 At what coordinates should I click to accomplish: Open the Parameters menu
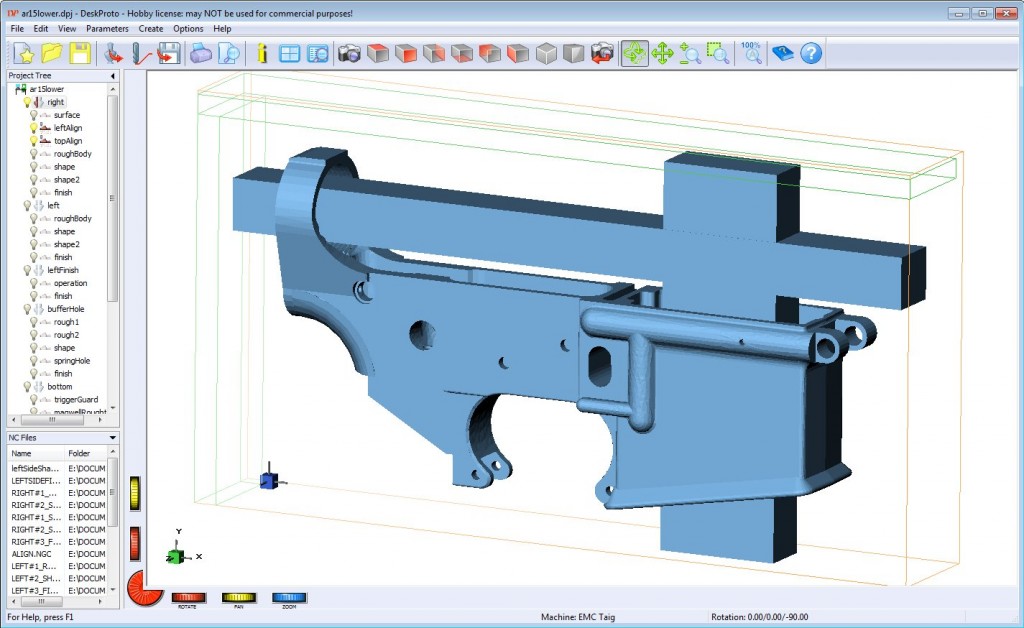point(107,29)
